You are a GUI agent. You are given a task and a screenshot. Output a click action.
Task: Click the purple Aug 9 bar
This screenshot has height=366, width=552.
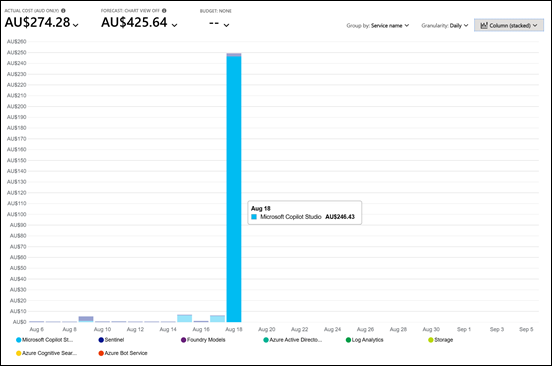[x=86, y=318]
